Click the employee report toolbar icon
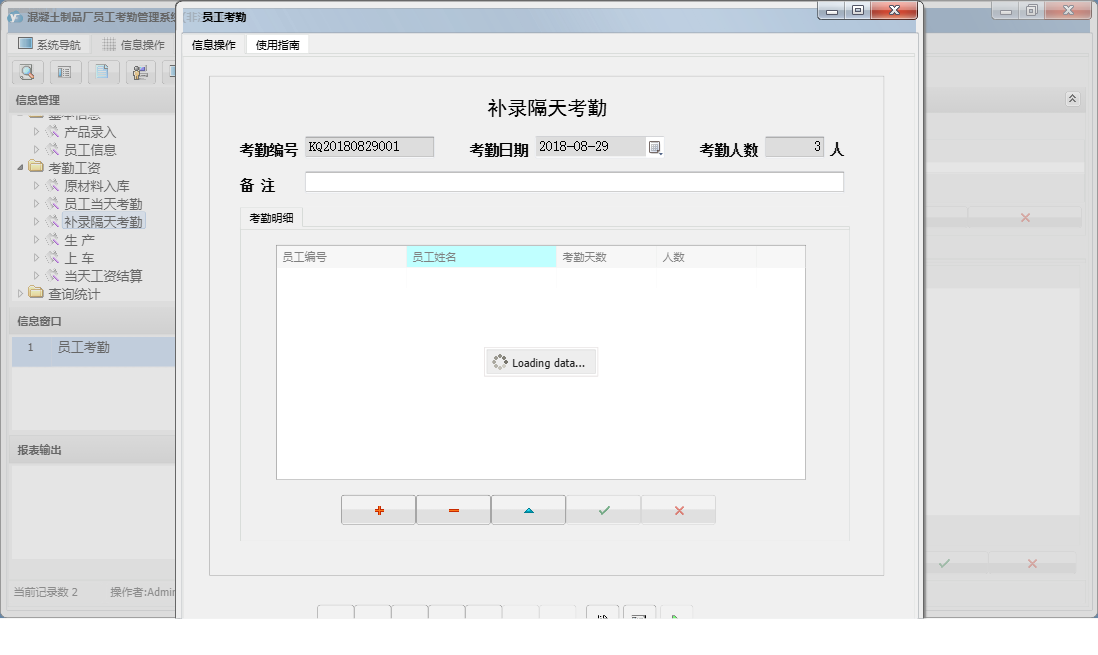The height and width of the screenshot is (655, 1098). [x=140, y=72]
